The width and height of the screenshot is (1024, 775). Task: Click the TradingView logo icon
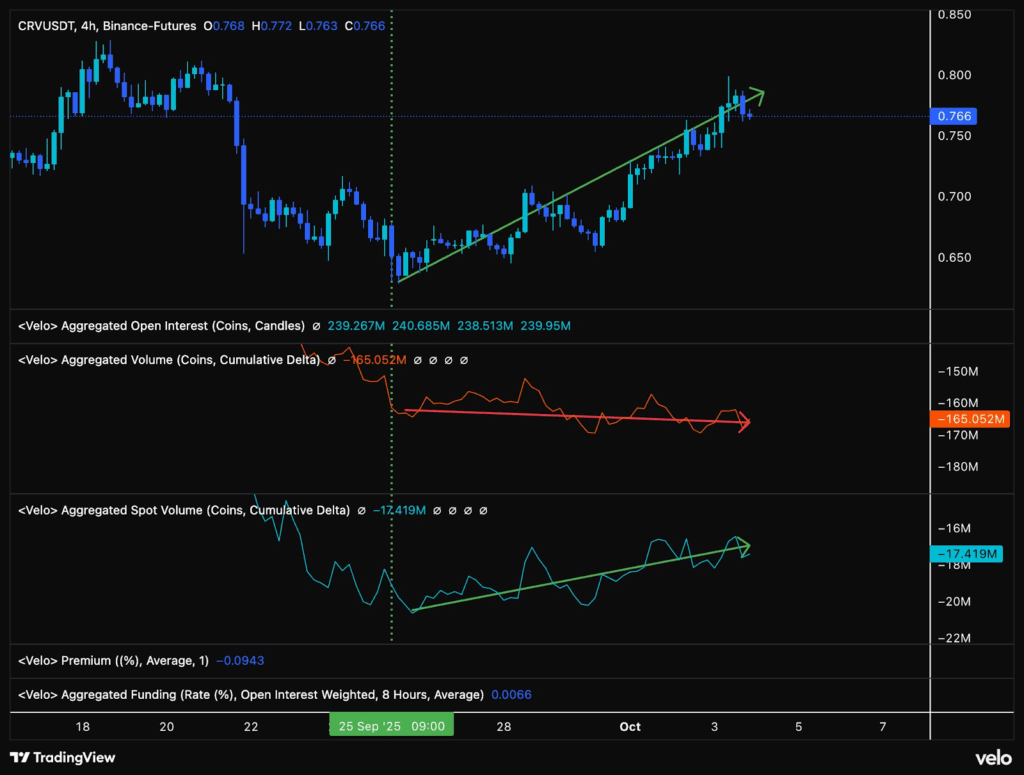pos(20,757)
